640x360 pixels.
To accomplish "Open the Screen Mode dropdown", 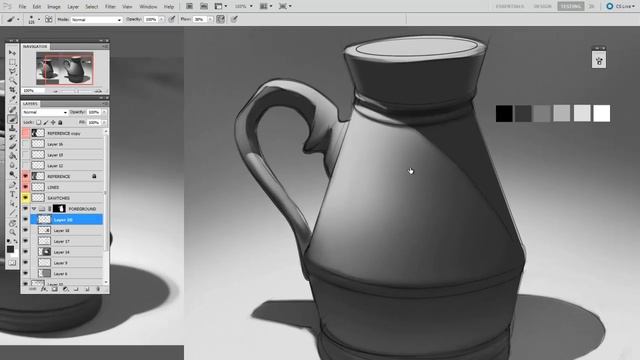I will 284,6.
